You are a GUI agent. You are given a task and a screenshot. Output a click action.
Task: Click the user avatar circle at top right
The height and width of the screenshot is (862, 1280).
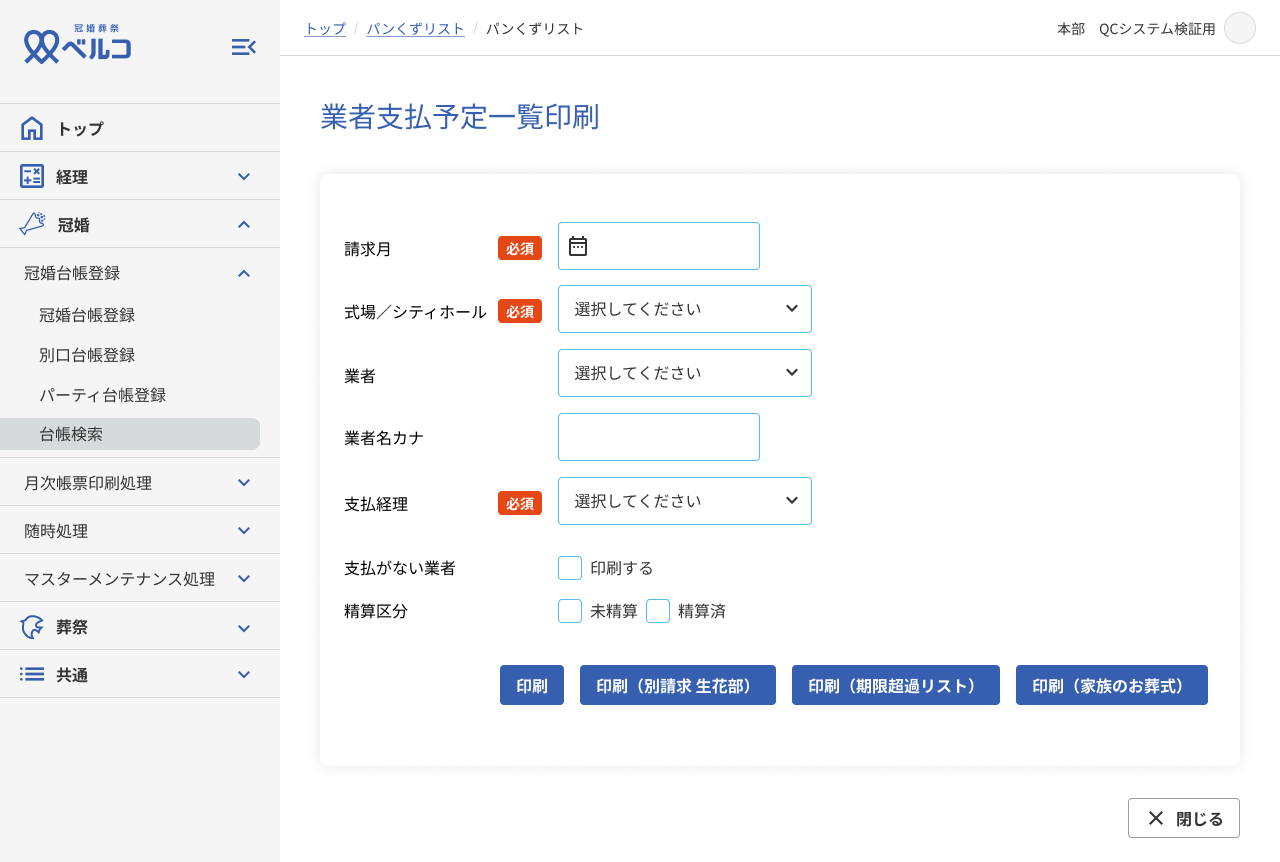click(1239, 28)
